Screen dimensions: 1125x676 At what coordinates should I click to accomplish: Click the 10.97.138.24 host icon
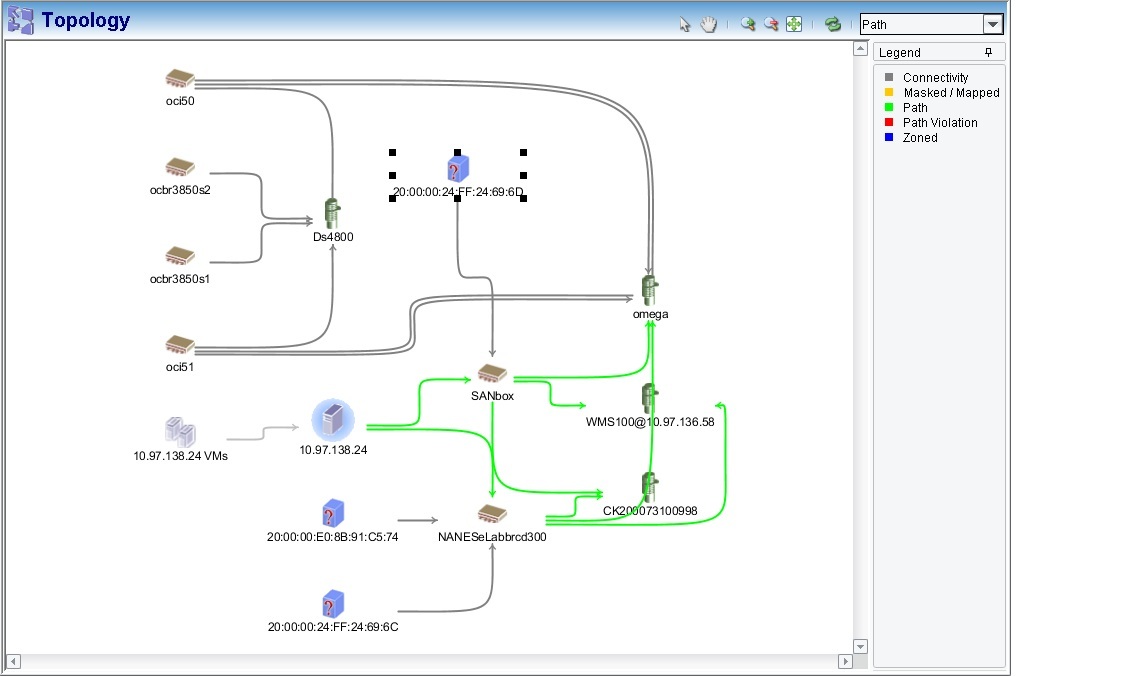(333, 420)
